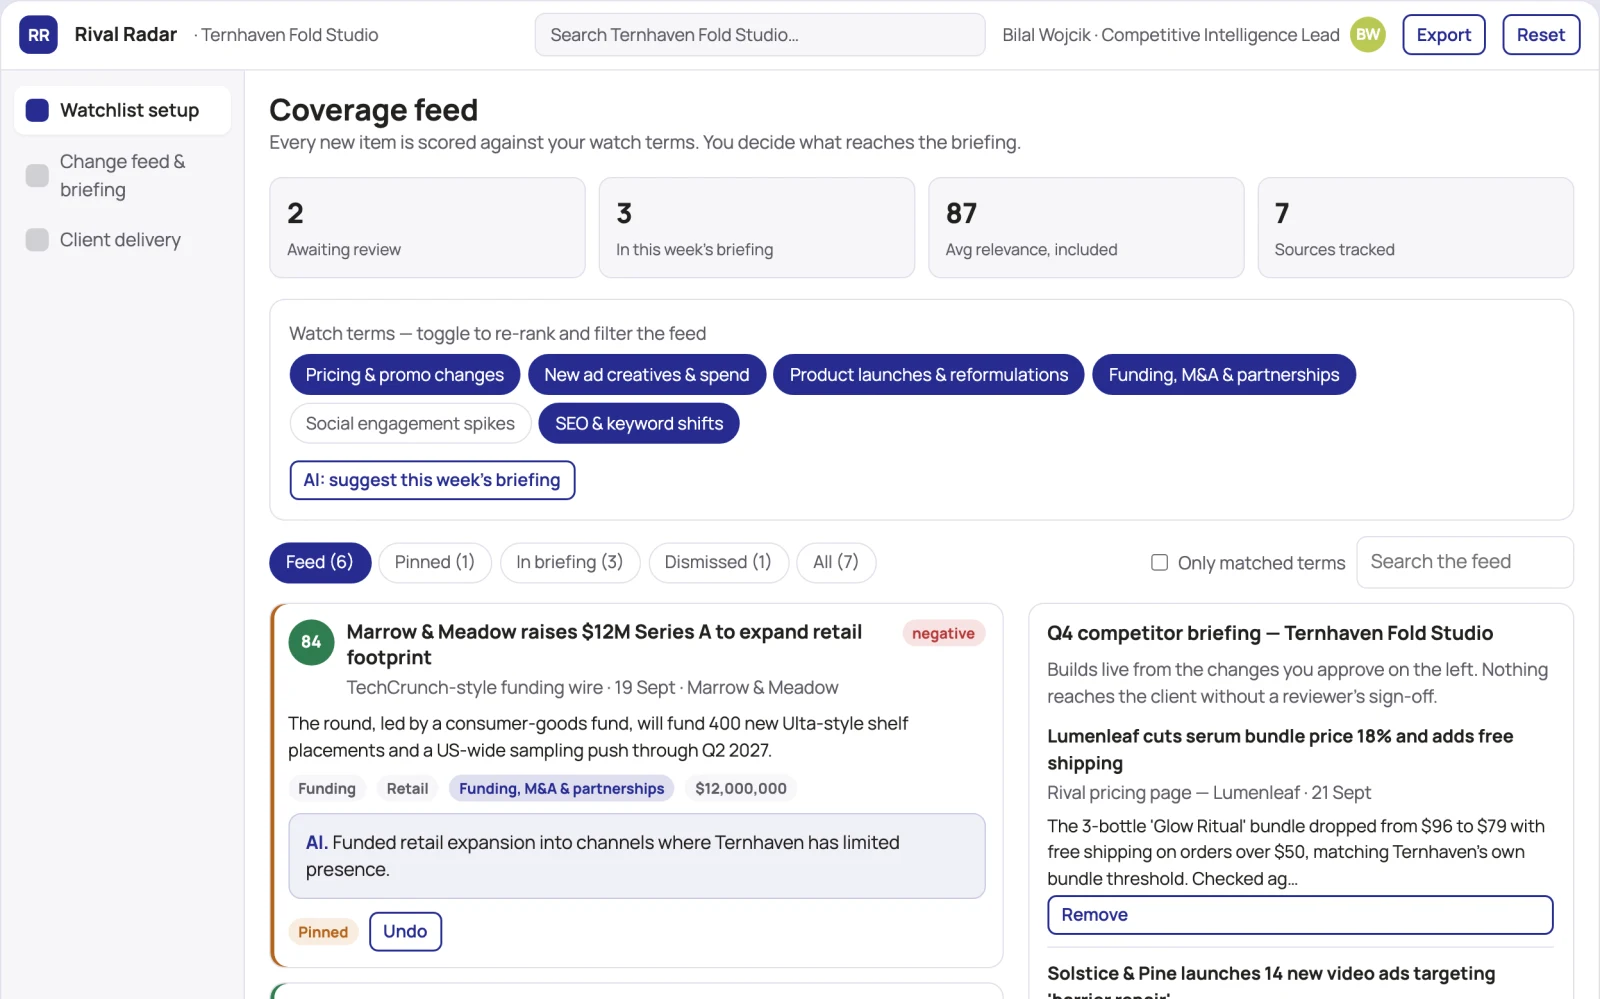Switch to the In briefing (3) tab
This screenshot has width=1600, height=999.
(x=570, y=562)
